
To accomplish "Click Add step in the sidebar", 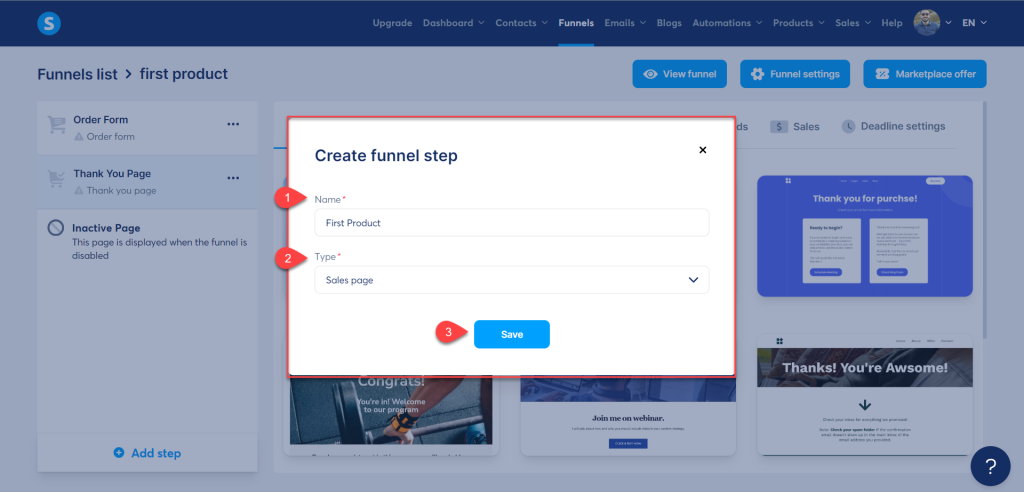I will click(x=147, y=453).
